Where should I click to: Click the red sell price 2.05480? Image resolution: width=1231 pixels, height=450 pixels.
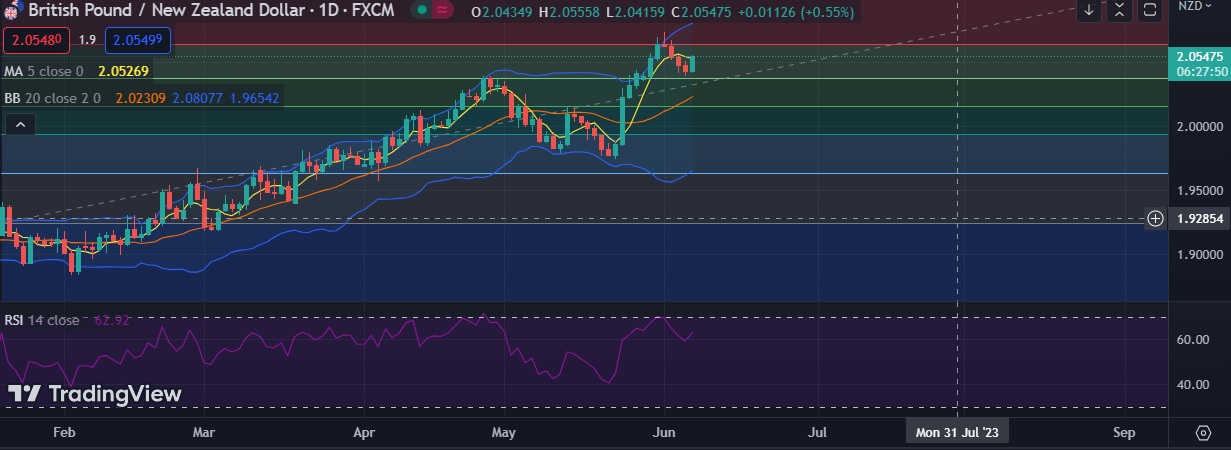[x=37, y=41]
